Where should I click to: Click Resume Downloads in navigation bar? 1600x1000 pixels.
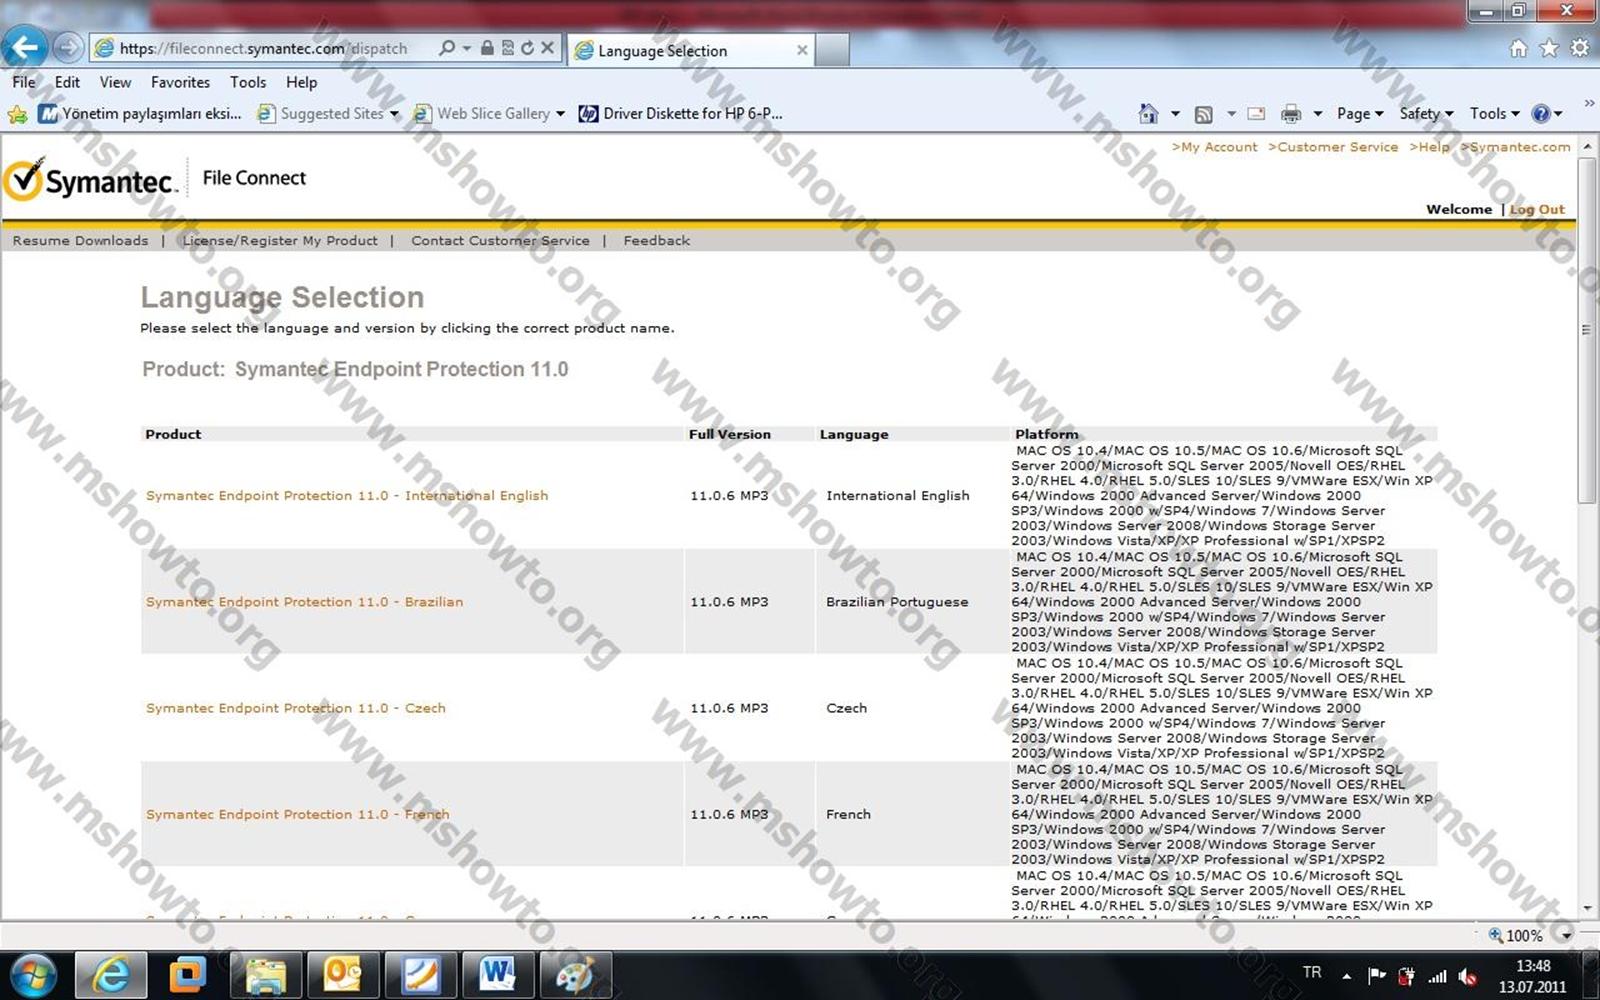point(80,241)
